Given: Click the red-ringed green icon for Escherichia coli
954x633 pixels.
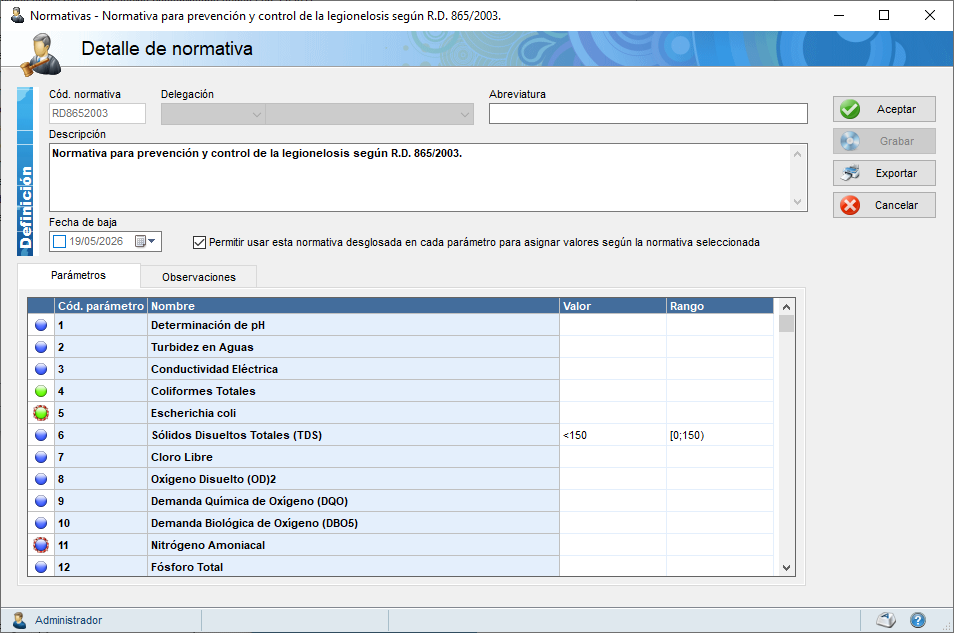Looking at the screenshot, I should [x=41, y=413].
